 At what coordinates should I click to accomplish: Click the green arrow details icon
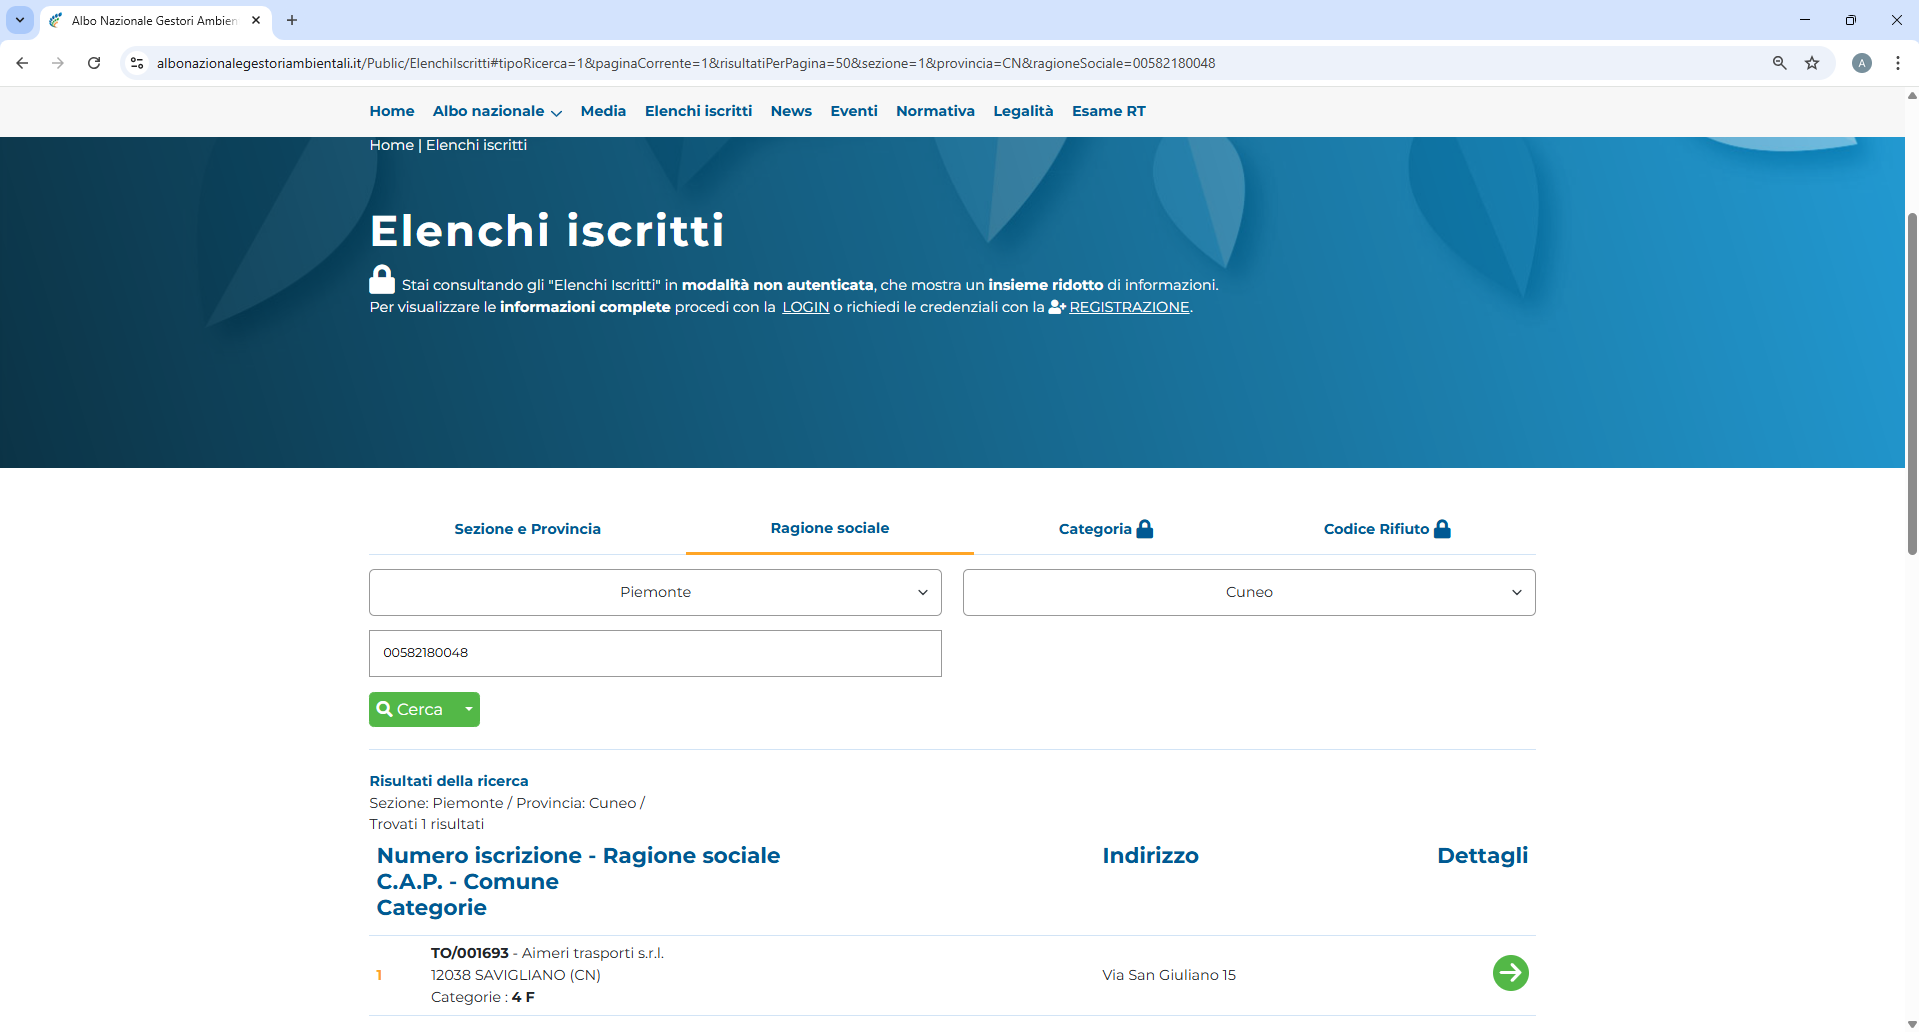click(x=1510, y=973)
